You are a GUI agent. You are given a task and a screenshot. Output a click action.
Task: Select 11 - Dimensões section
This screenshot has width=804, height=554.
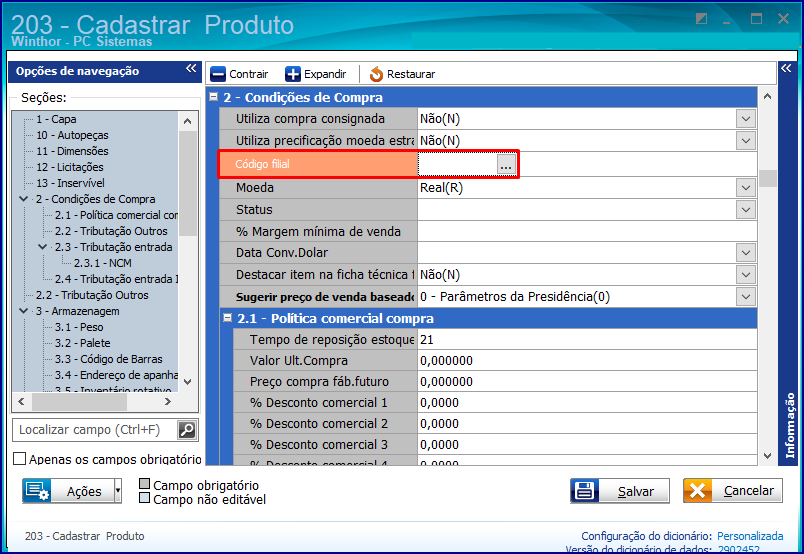72,151
